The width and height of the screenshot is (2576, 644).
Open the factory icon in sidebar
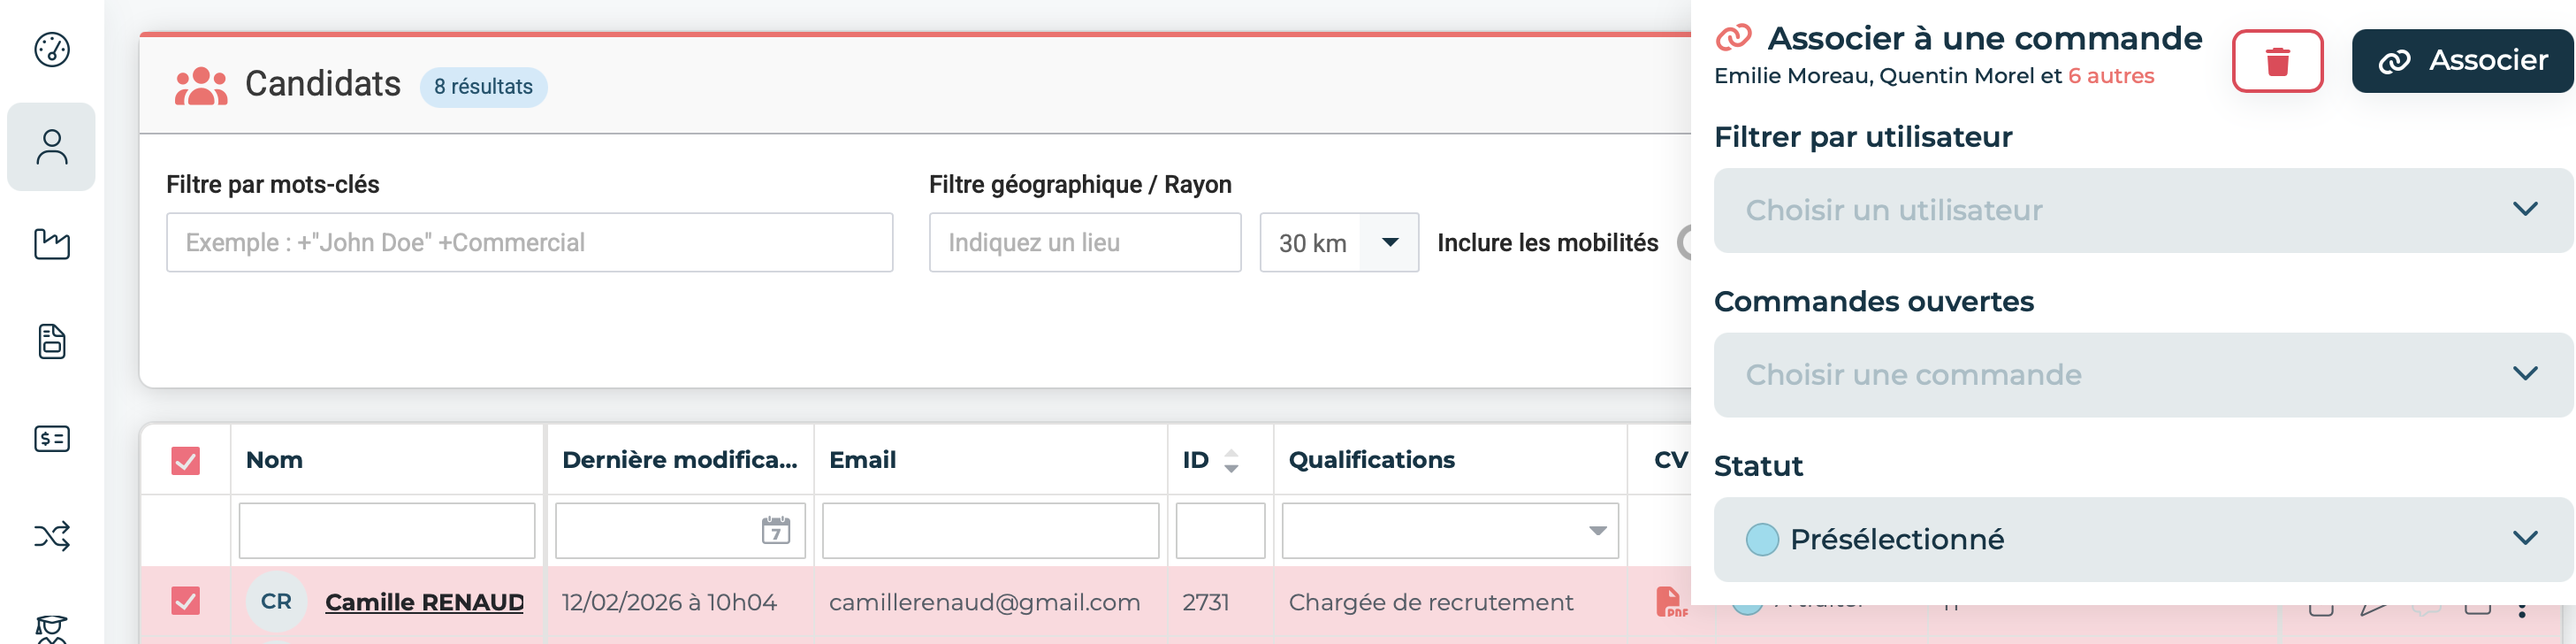[52, 244]
